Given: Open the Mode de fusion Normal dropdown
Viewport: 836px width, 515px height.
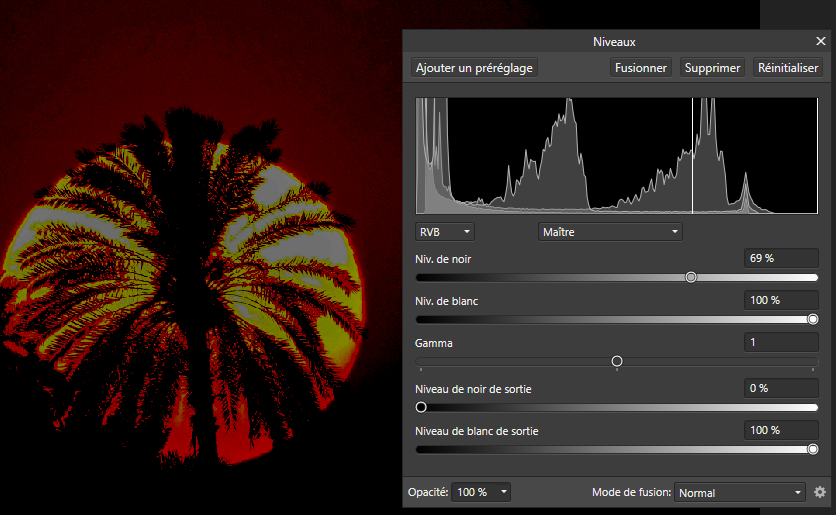Looking at the screenshot, I should 740,493.
